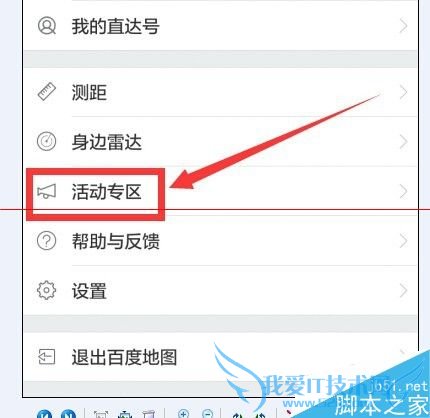Select the 活动专区 menu entry

click(221, 192)
